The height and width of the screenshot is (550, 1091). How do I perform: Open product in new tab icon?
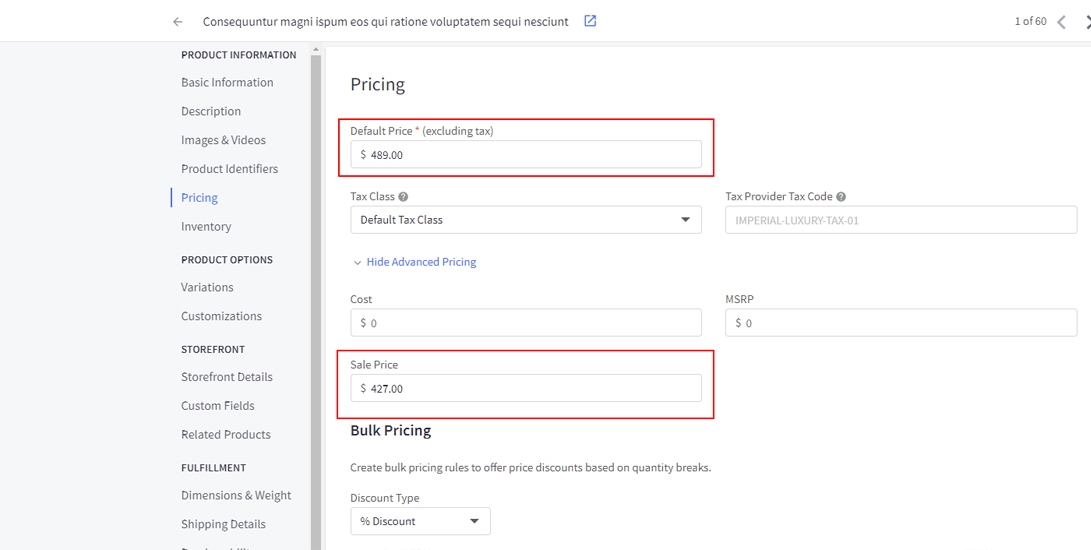590,21
